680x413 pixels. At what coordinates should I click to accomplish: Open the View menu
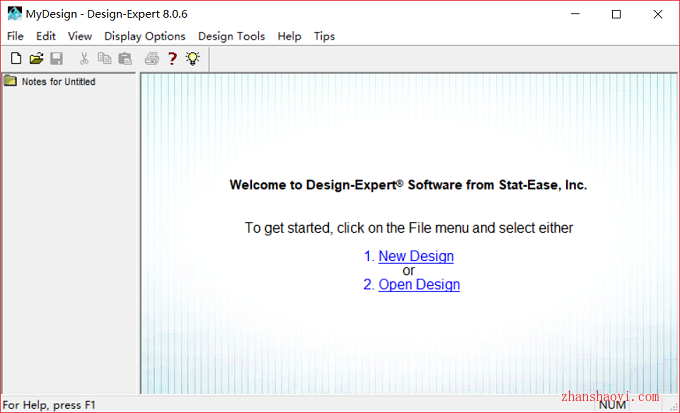(x=80, y=36)
